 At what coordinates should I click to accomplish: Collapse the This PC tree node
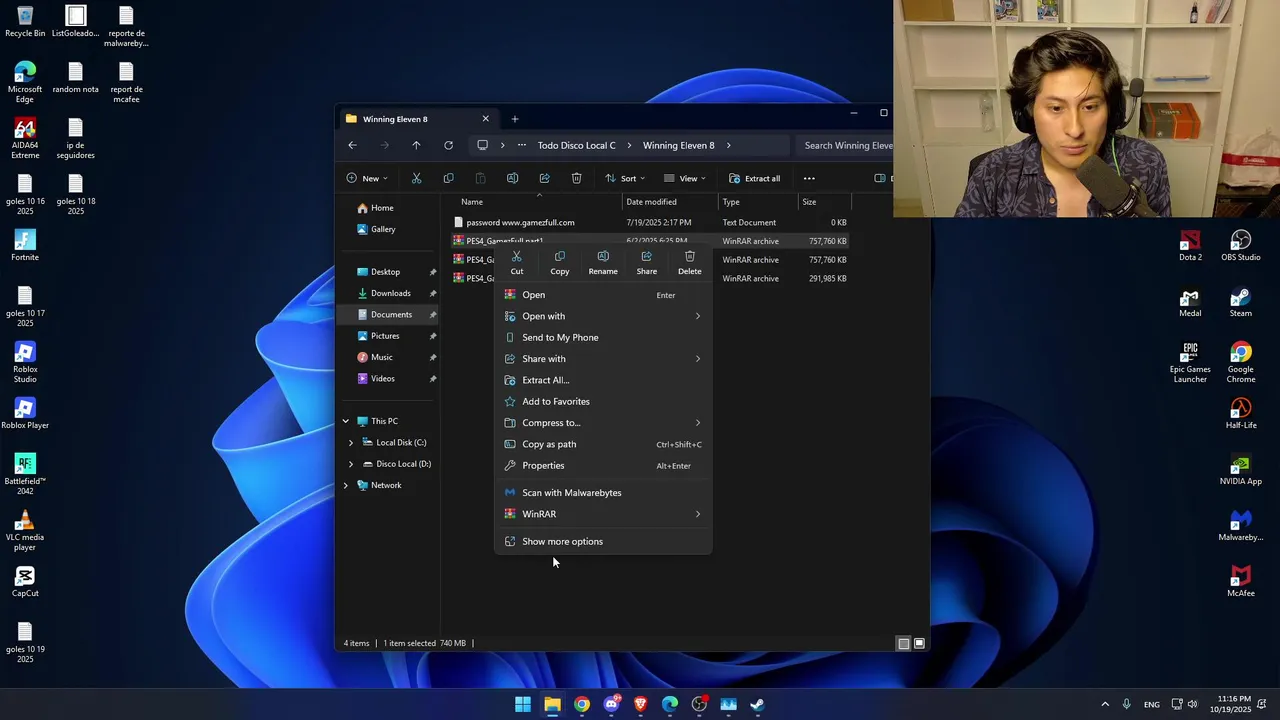click(346, 421)
